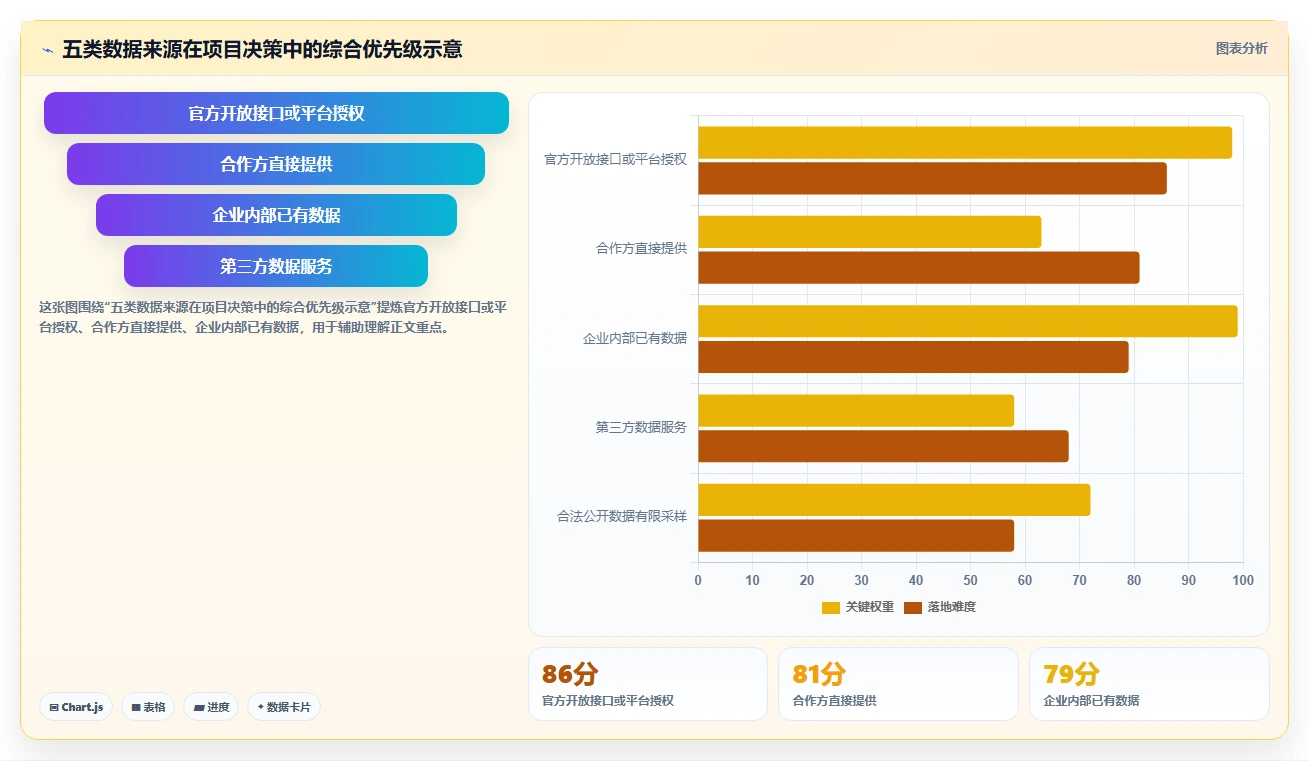Screen dimensions: 1309x761
Task: Click the y-axis label 官方开放接口或平台授权
Action: pos(616,160)
